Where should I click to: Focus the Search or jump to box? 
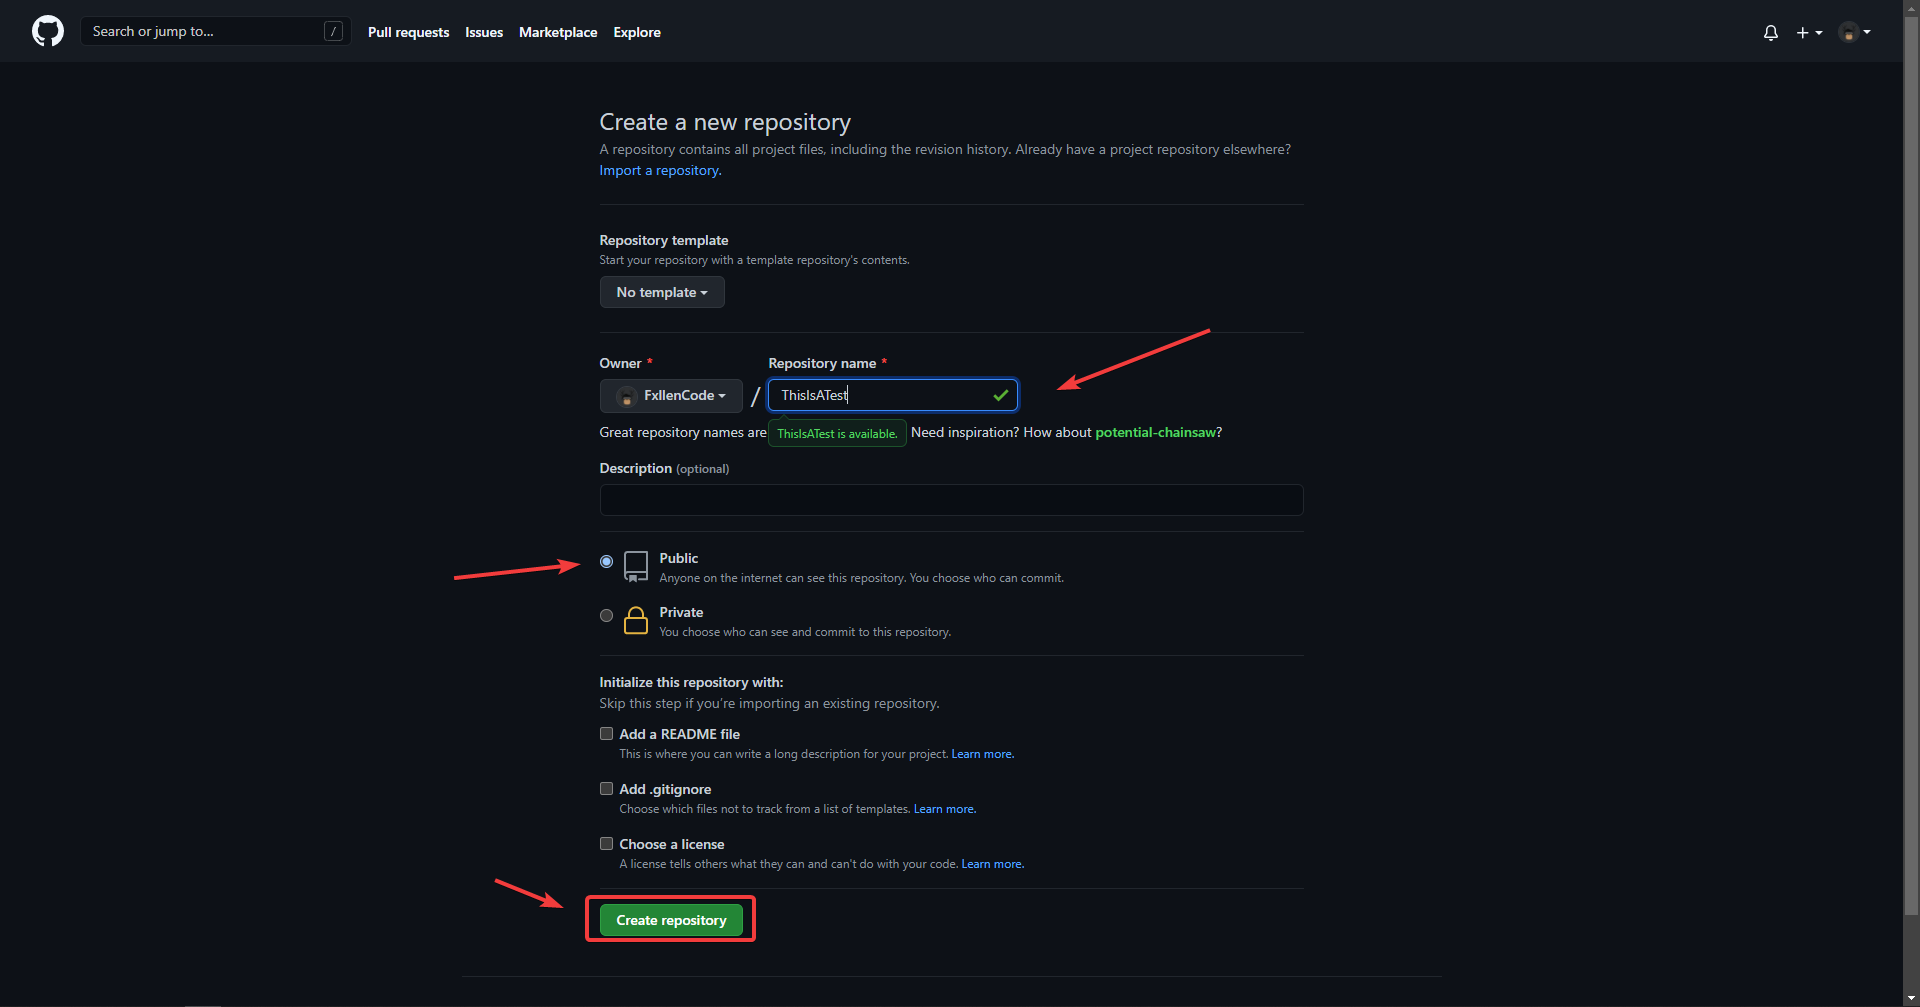[x=215, y=31]
